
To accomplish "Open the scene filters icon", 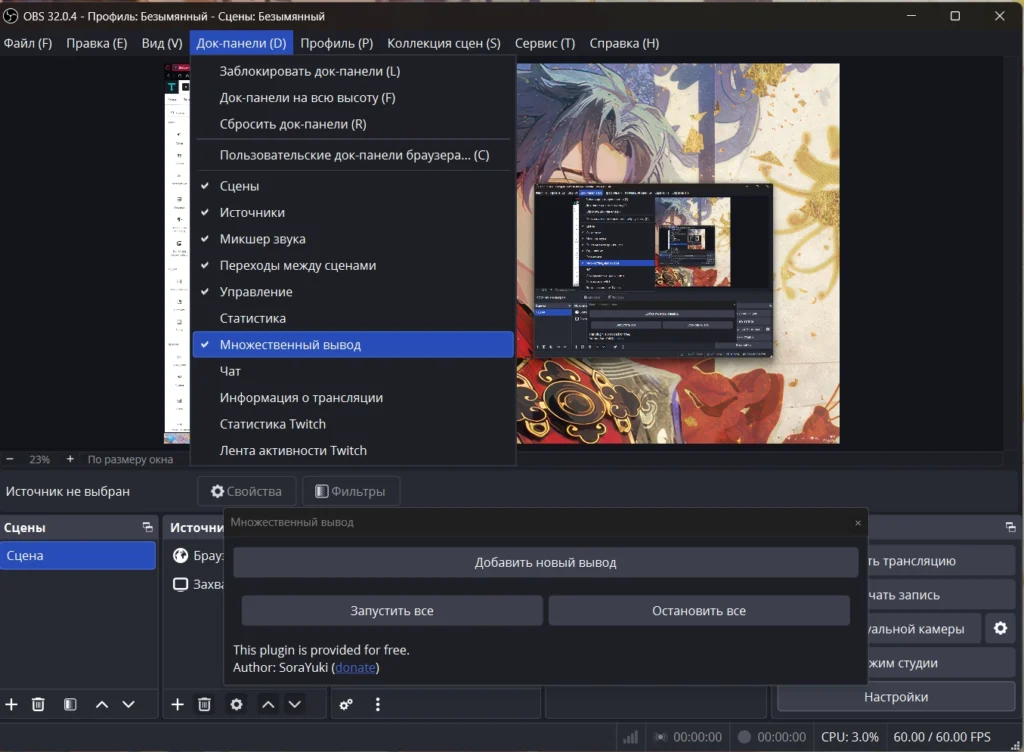I will [69, 704].
